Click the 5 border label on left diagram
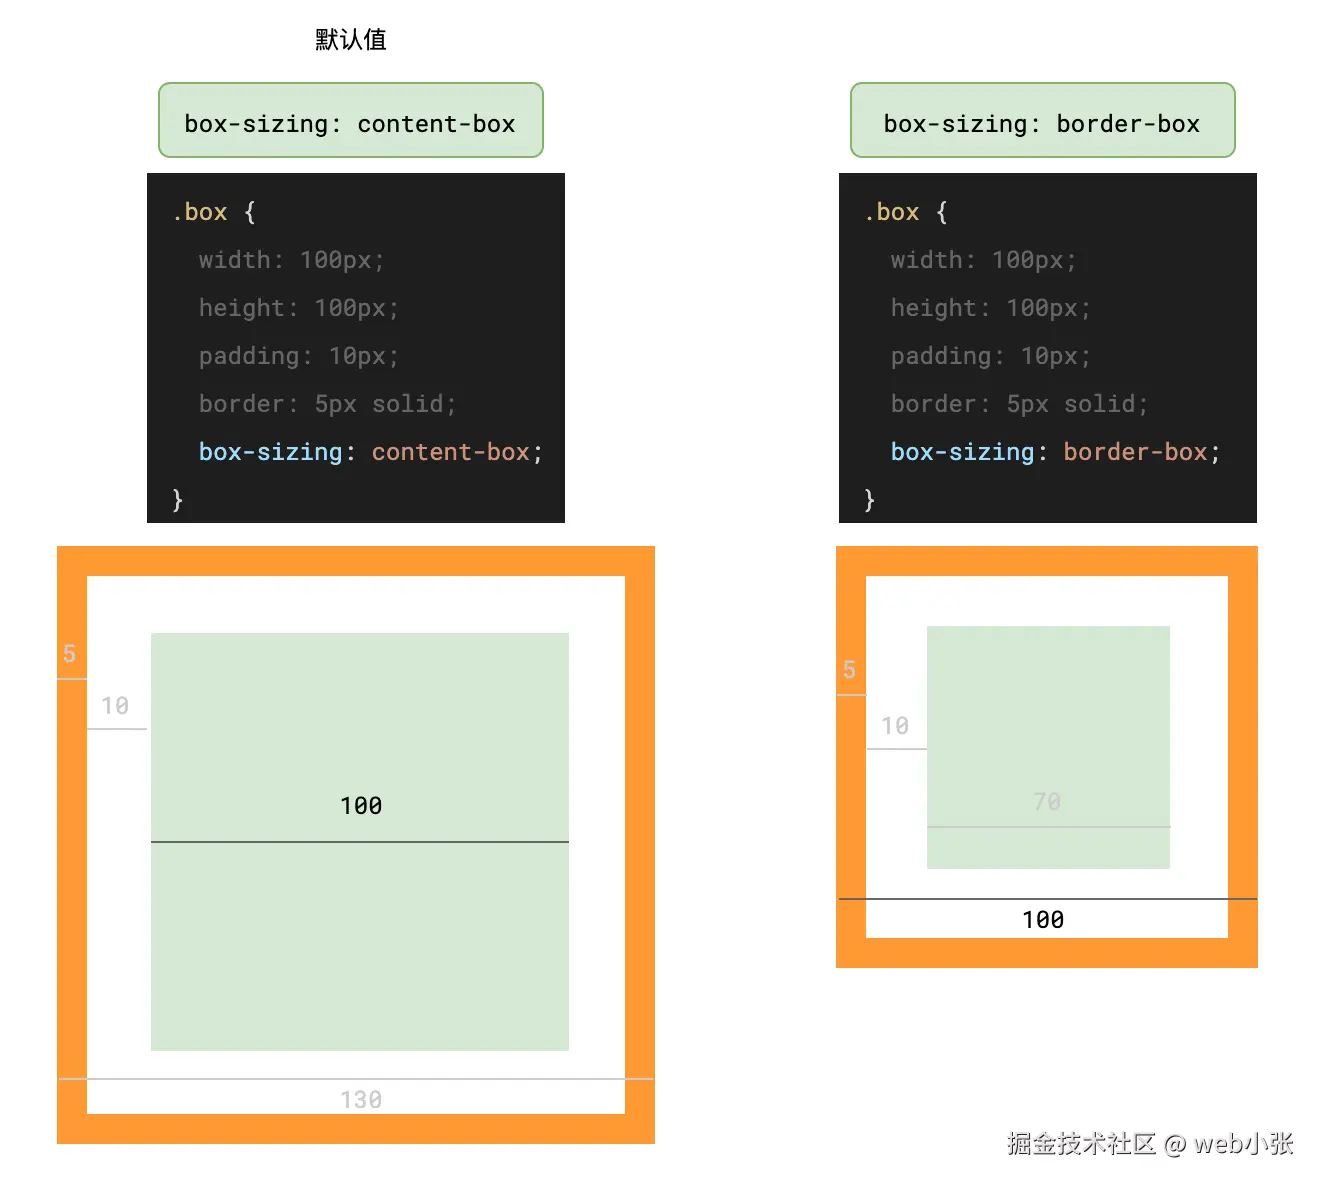The height and width of the screenshot is (1188, 1324). (x=69, y=654)
